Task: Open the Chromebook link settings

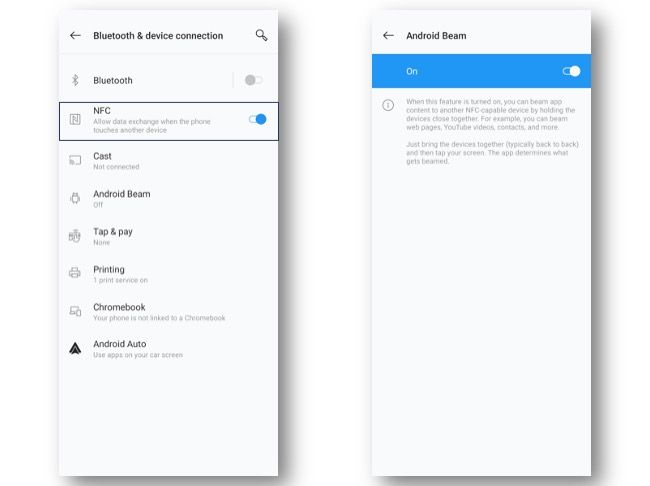Action: click(x=169, y=312)
